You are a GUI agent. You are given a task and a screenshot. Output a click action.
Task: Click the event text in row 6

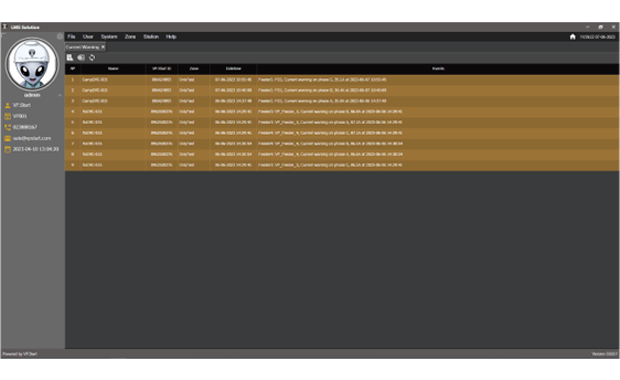(330, 133)
